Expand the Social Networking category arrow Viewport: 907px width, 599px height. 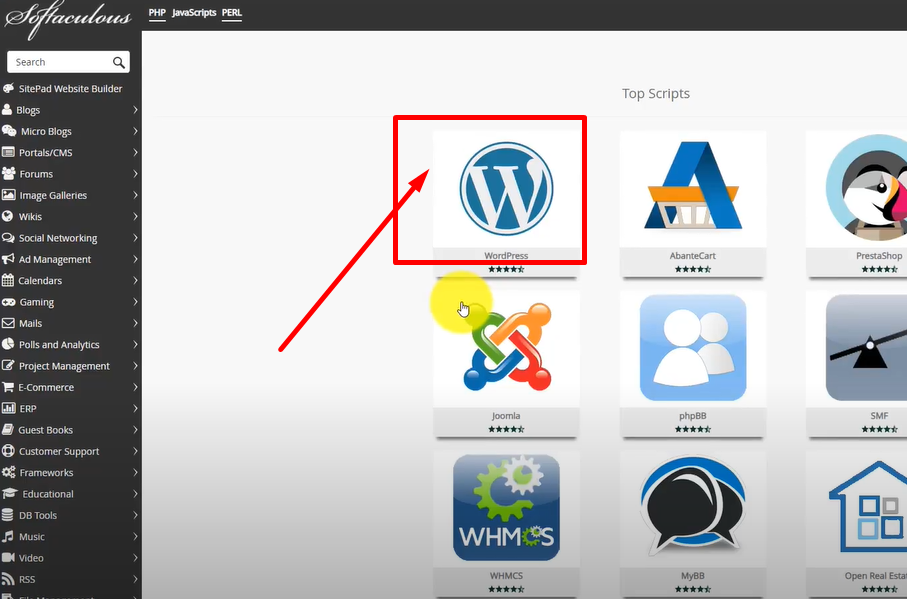(x=135, y=238)
